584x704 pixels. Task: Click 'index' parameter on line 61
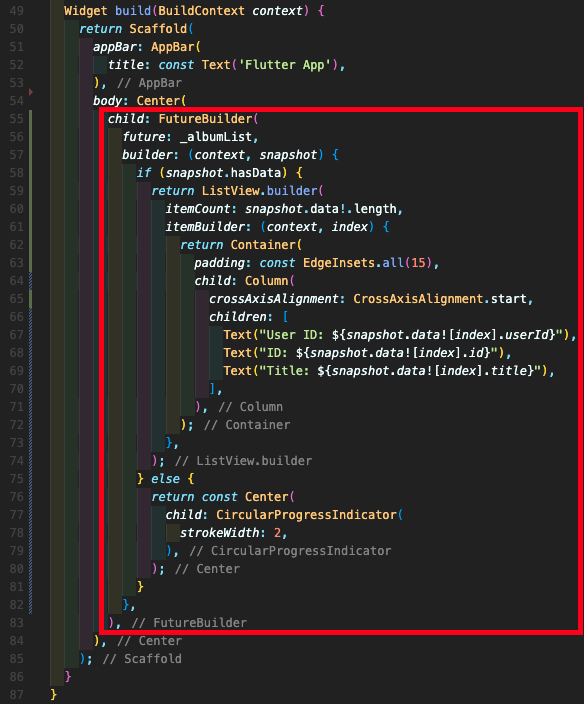pos(350,227)
